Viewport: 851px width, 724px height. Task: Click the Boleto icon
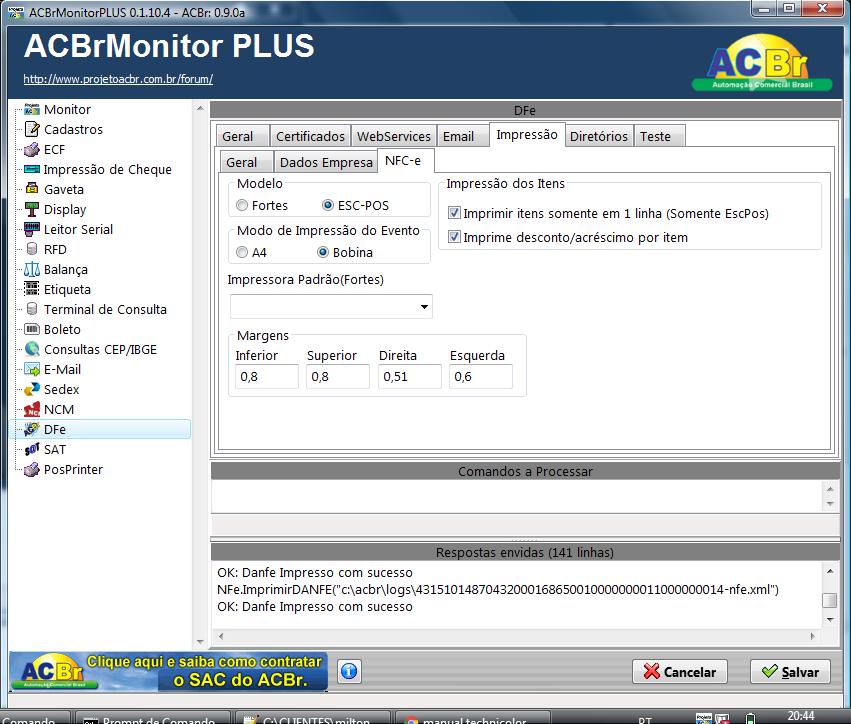[x=32, y=329]
